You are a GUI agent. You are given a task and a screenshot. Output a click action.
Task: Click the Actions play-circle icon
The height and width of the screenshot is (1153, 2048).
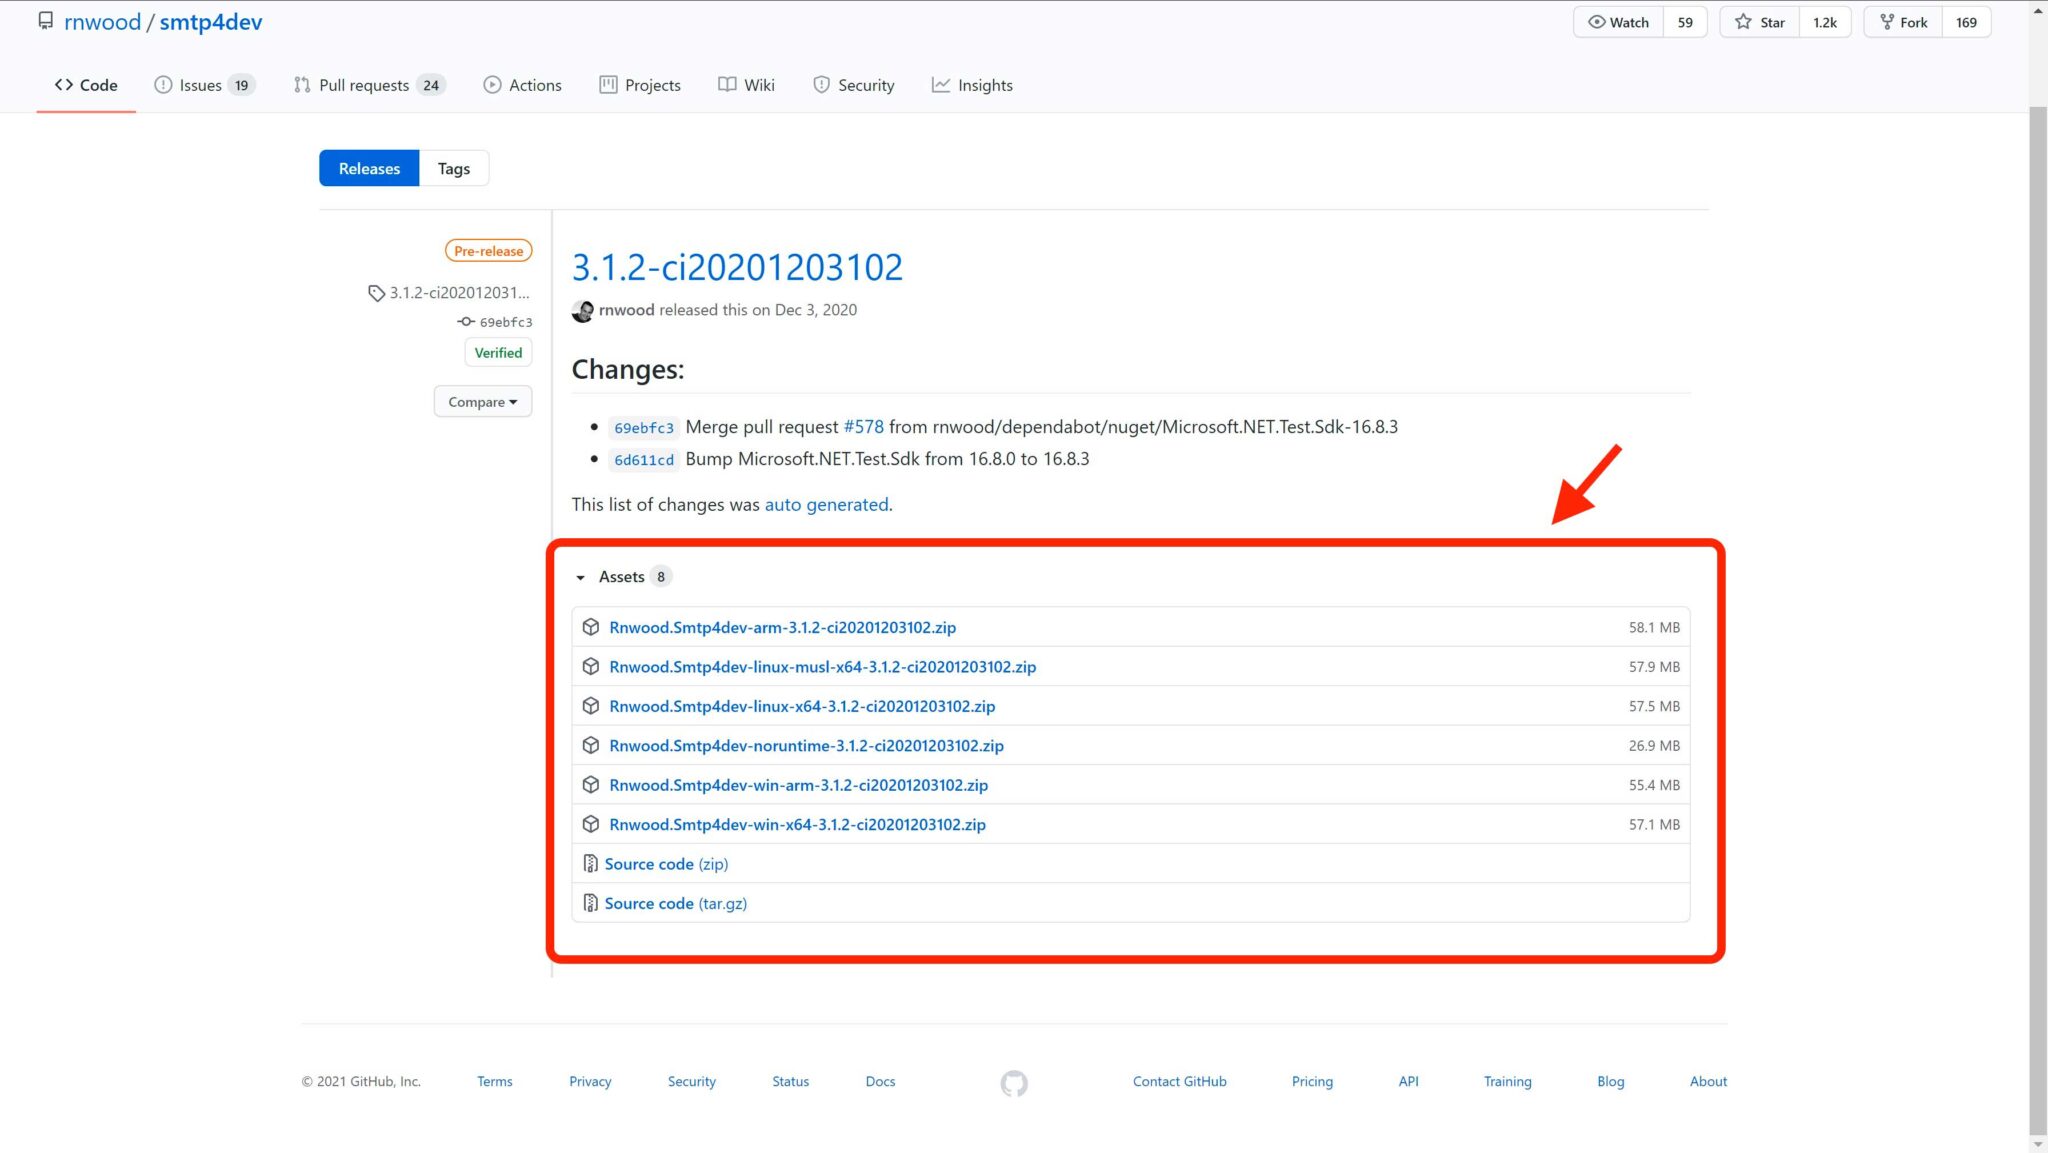[x=492, y=85]
